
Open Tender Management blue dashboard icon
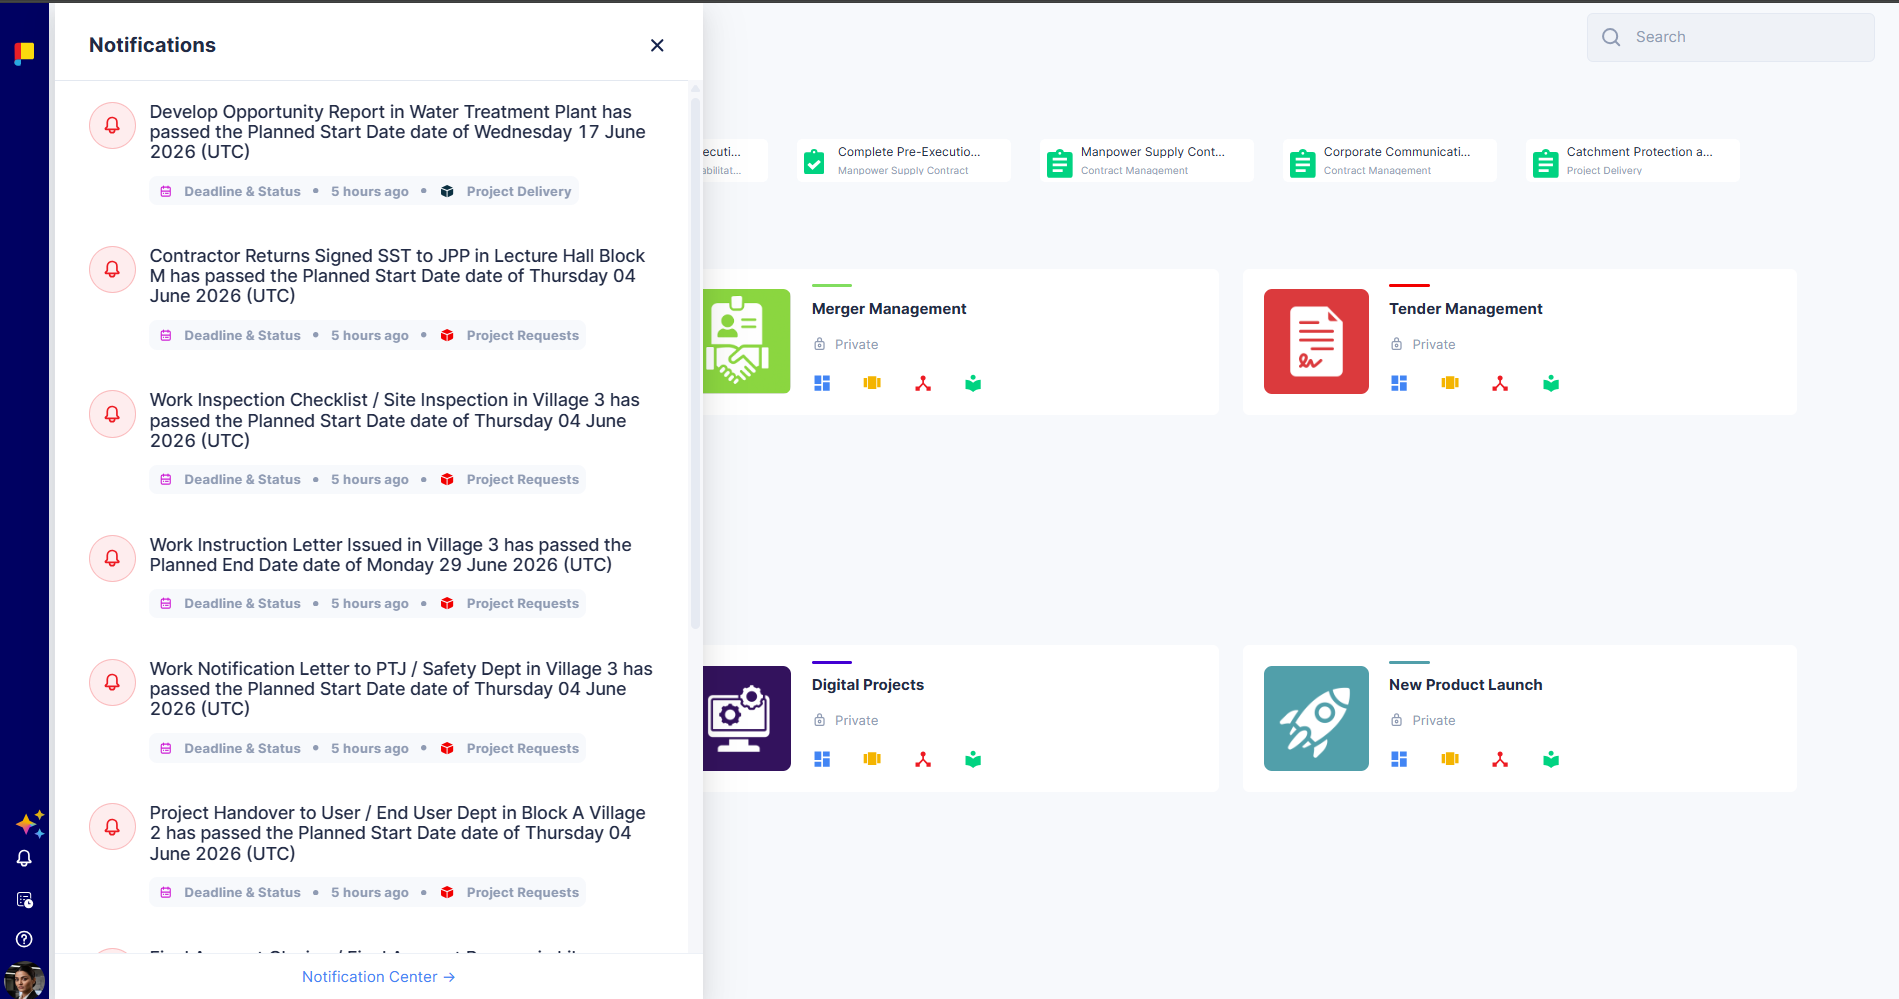pyautogui.click(x=1399, y=383)
